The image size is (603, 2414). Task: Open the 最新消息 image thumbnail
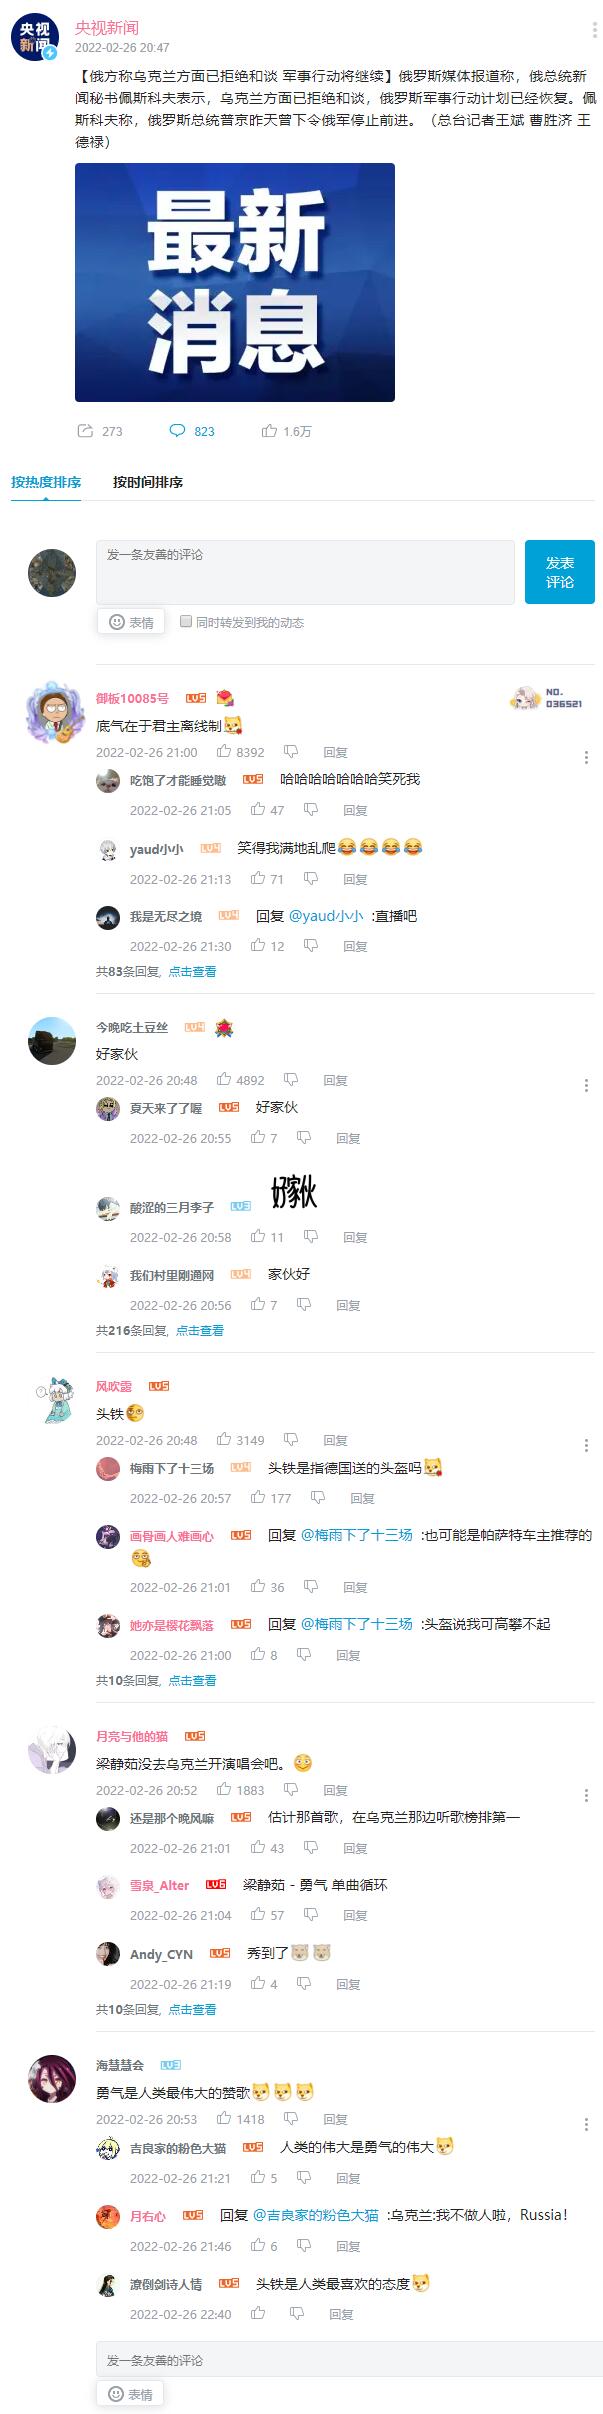(235, 282)
